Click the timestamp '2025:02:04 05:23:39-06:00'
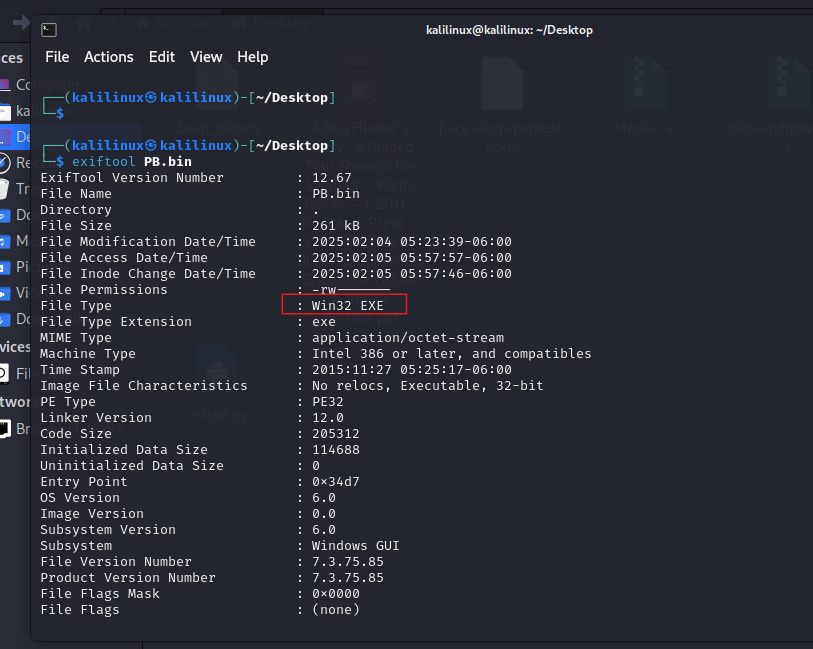Viewport: 813px width, 649px height. [x=412, y=242]
